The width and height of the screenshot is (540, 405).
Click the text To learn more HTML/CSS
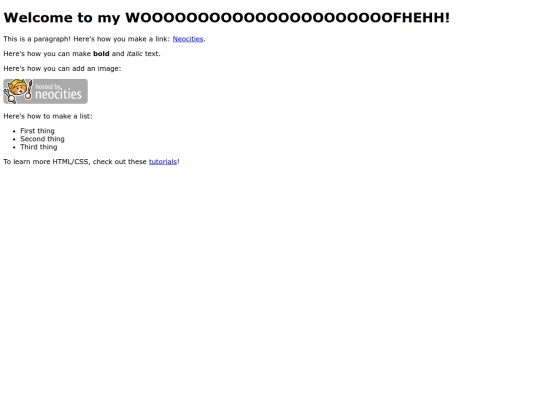pos(47,162)
